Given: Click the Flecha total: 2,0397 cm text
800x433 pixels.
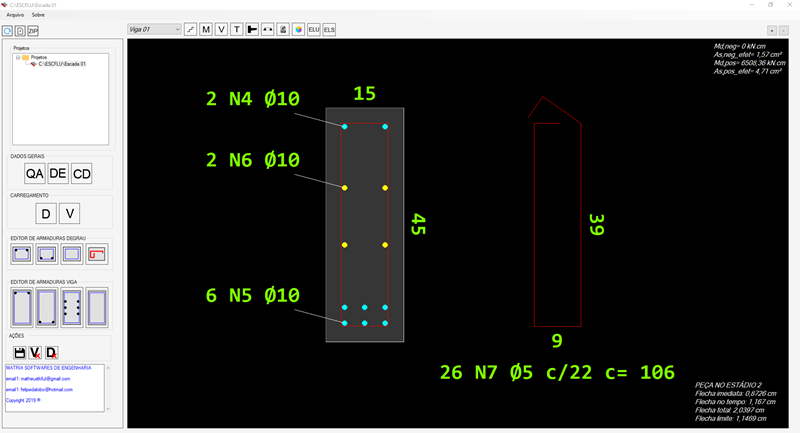Looking at the screenshot, I should (x=730, y=410).
